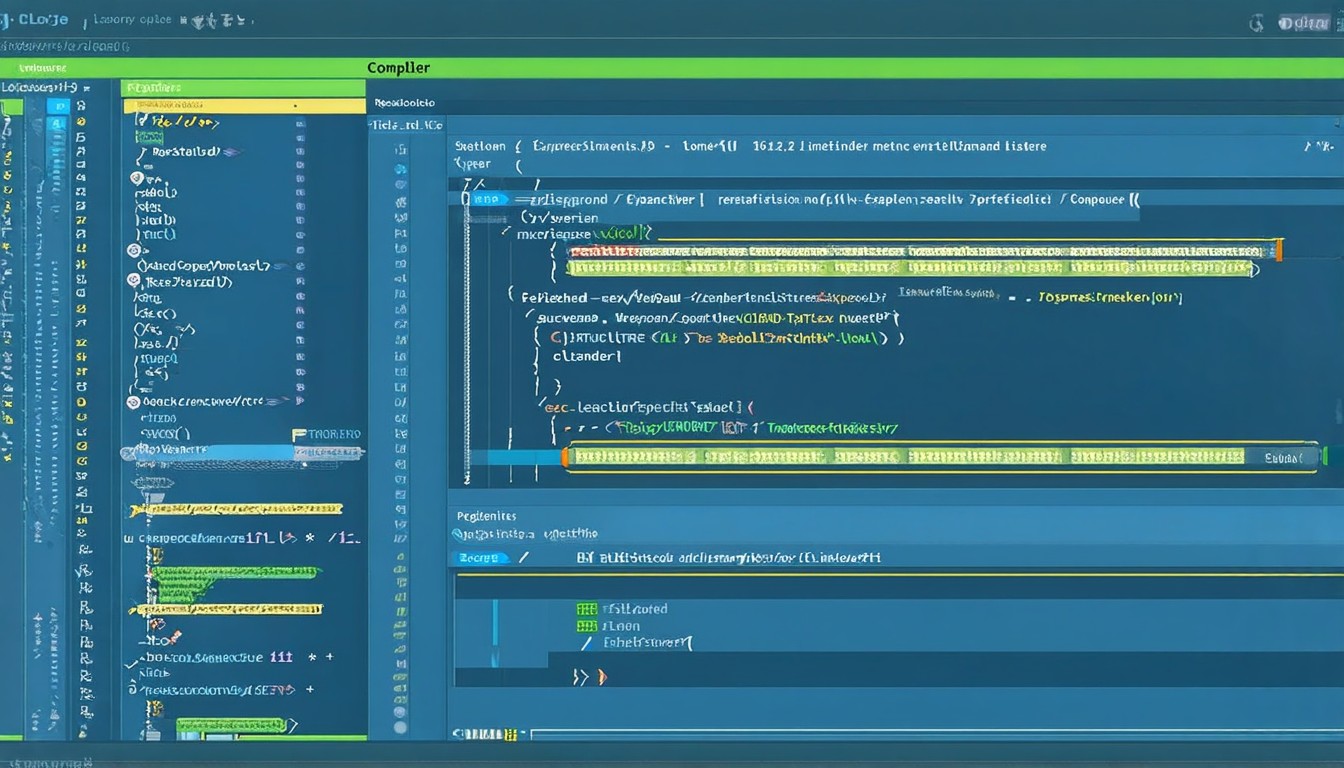Select the 'Cached CoperVorolasl7' tree row
The height and width of the screenshot is (768, 1344).
(204, 266)
